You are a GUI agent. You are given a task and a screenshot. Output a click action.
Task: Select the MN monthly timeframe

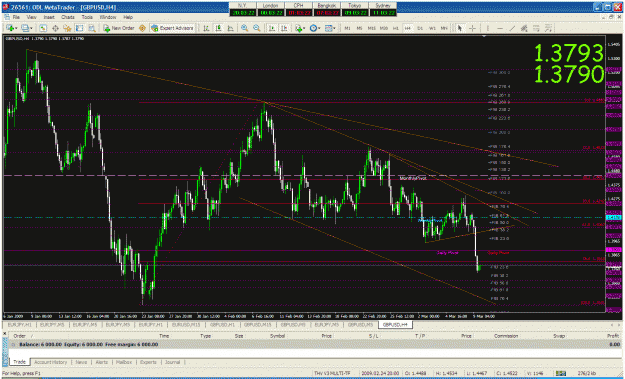coord(444,28)
